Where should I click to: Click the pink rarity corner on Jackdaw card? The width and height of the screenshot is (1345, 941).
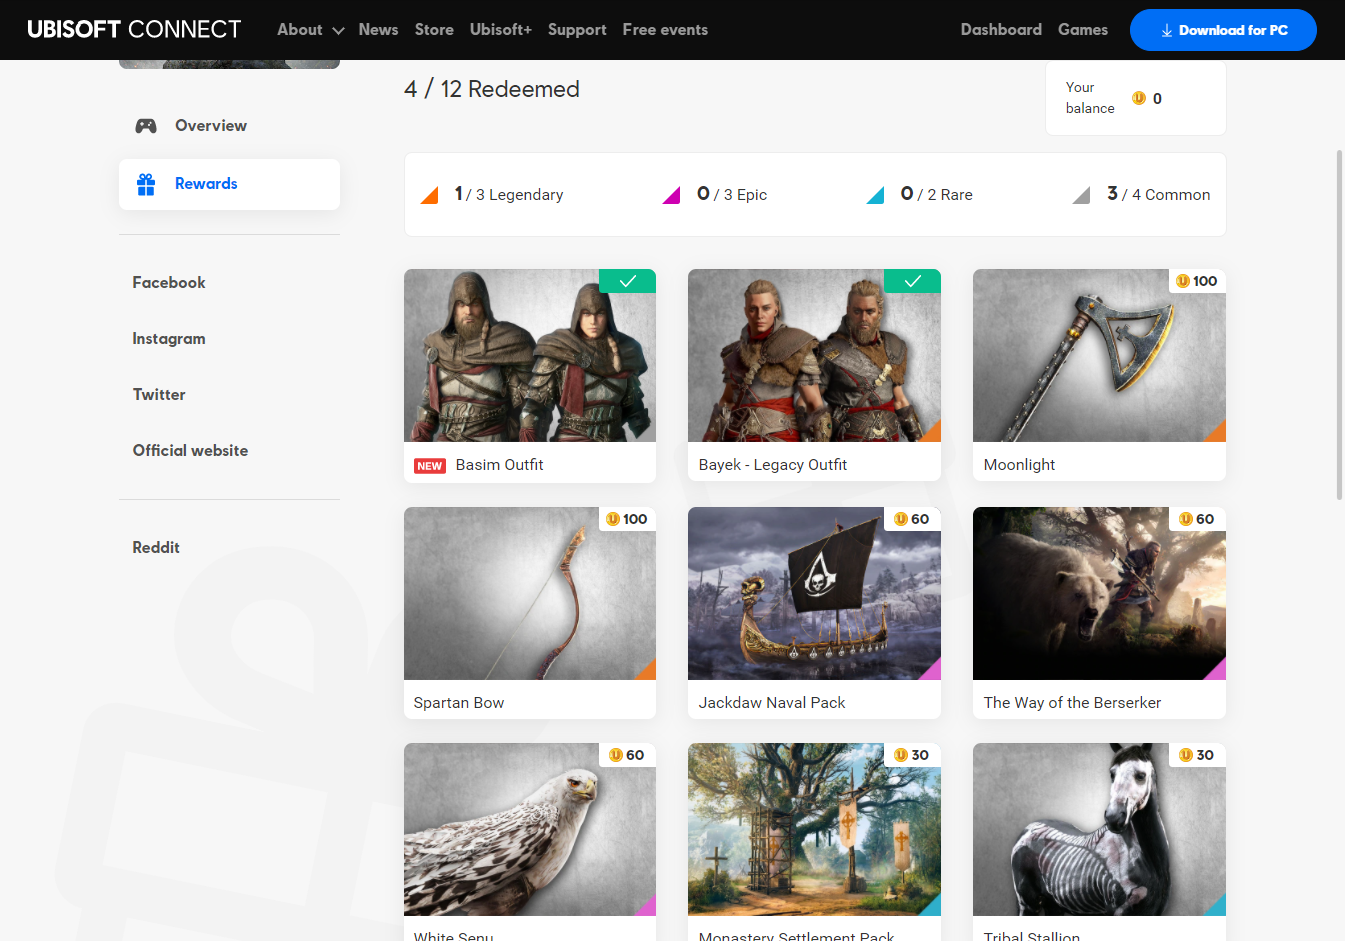(x=932, y=671)
